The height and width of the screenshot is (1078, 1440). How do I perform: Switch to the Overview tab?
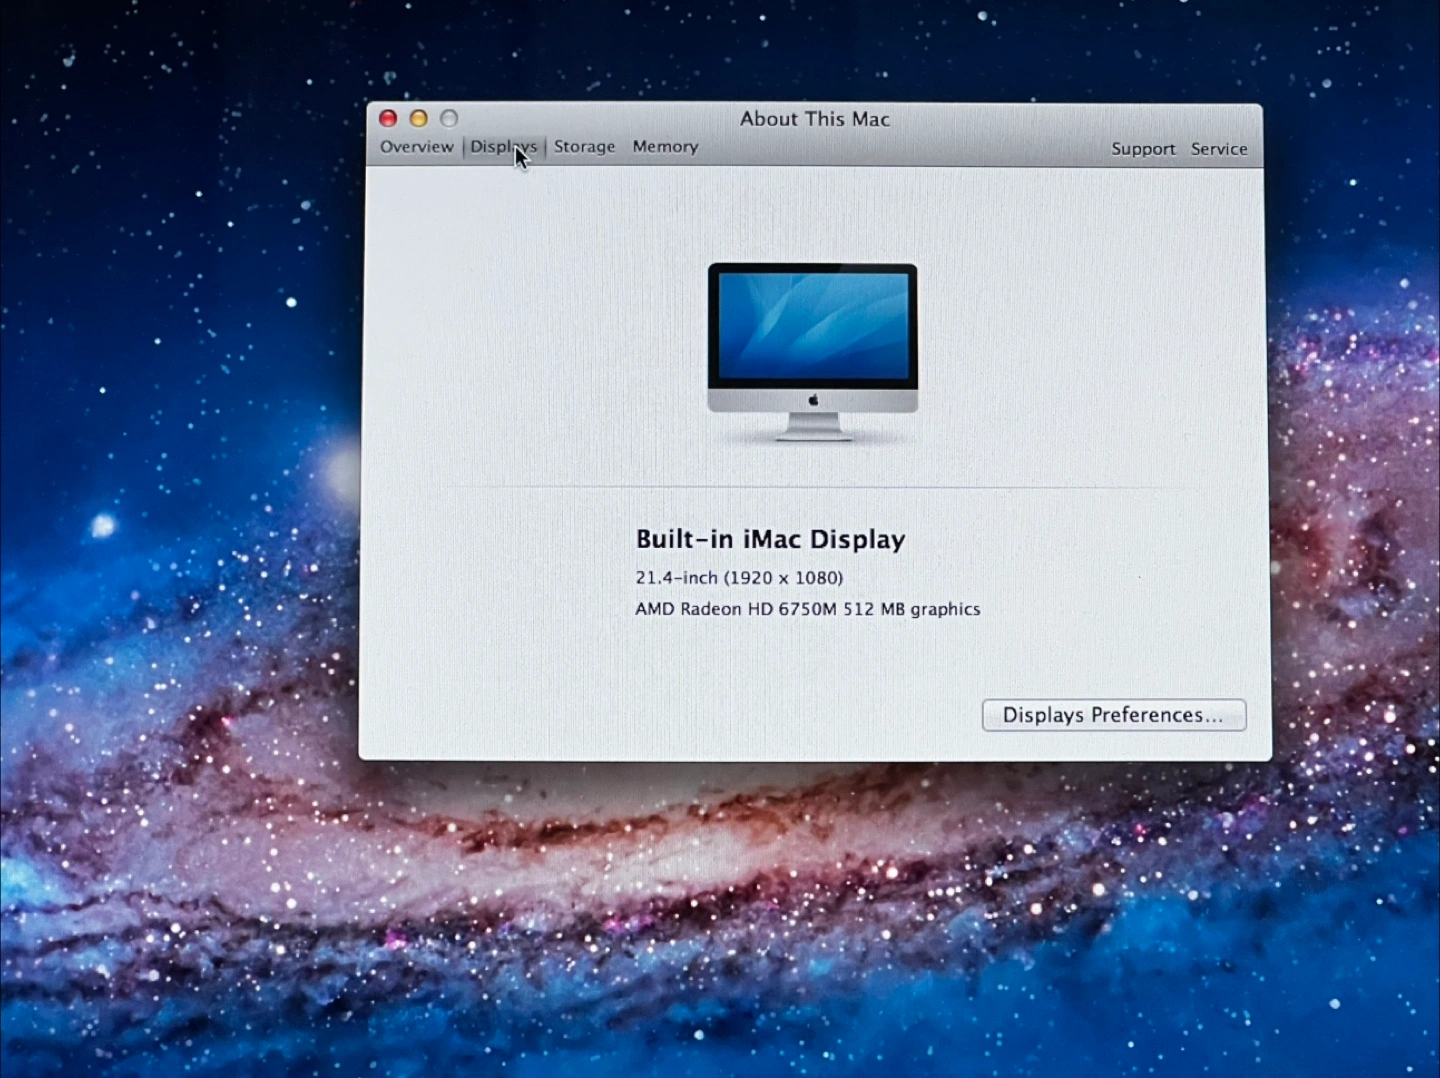416,147
